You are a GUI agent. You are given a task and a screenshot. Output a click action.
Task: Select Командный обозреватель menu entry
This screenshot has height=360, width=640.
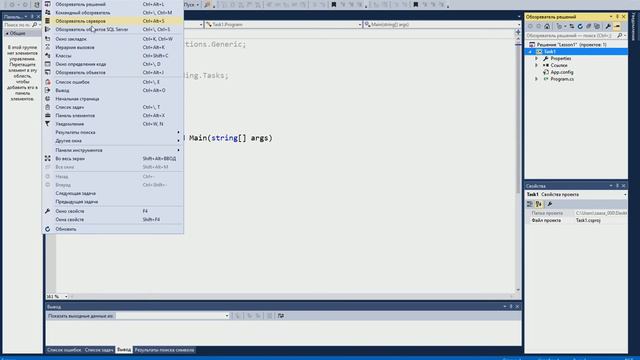point(113,13)
